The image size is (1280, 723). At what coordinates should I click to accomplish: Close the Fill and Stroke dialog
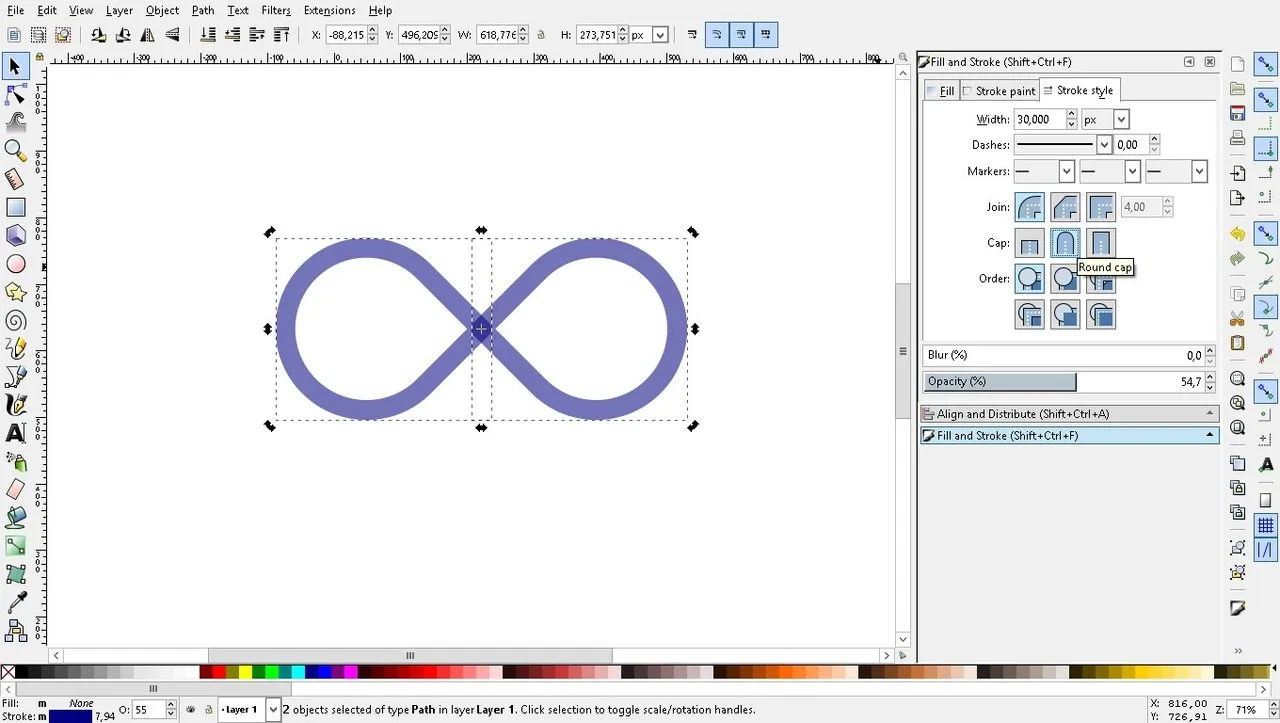tap(1209, 62)
